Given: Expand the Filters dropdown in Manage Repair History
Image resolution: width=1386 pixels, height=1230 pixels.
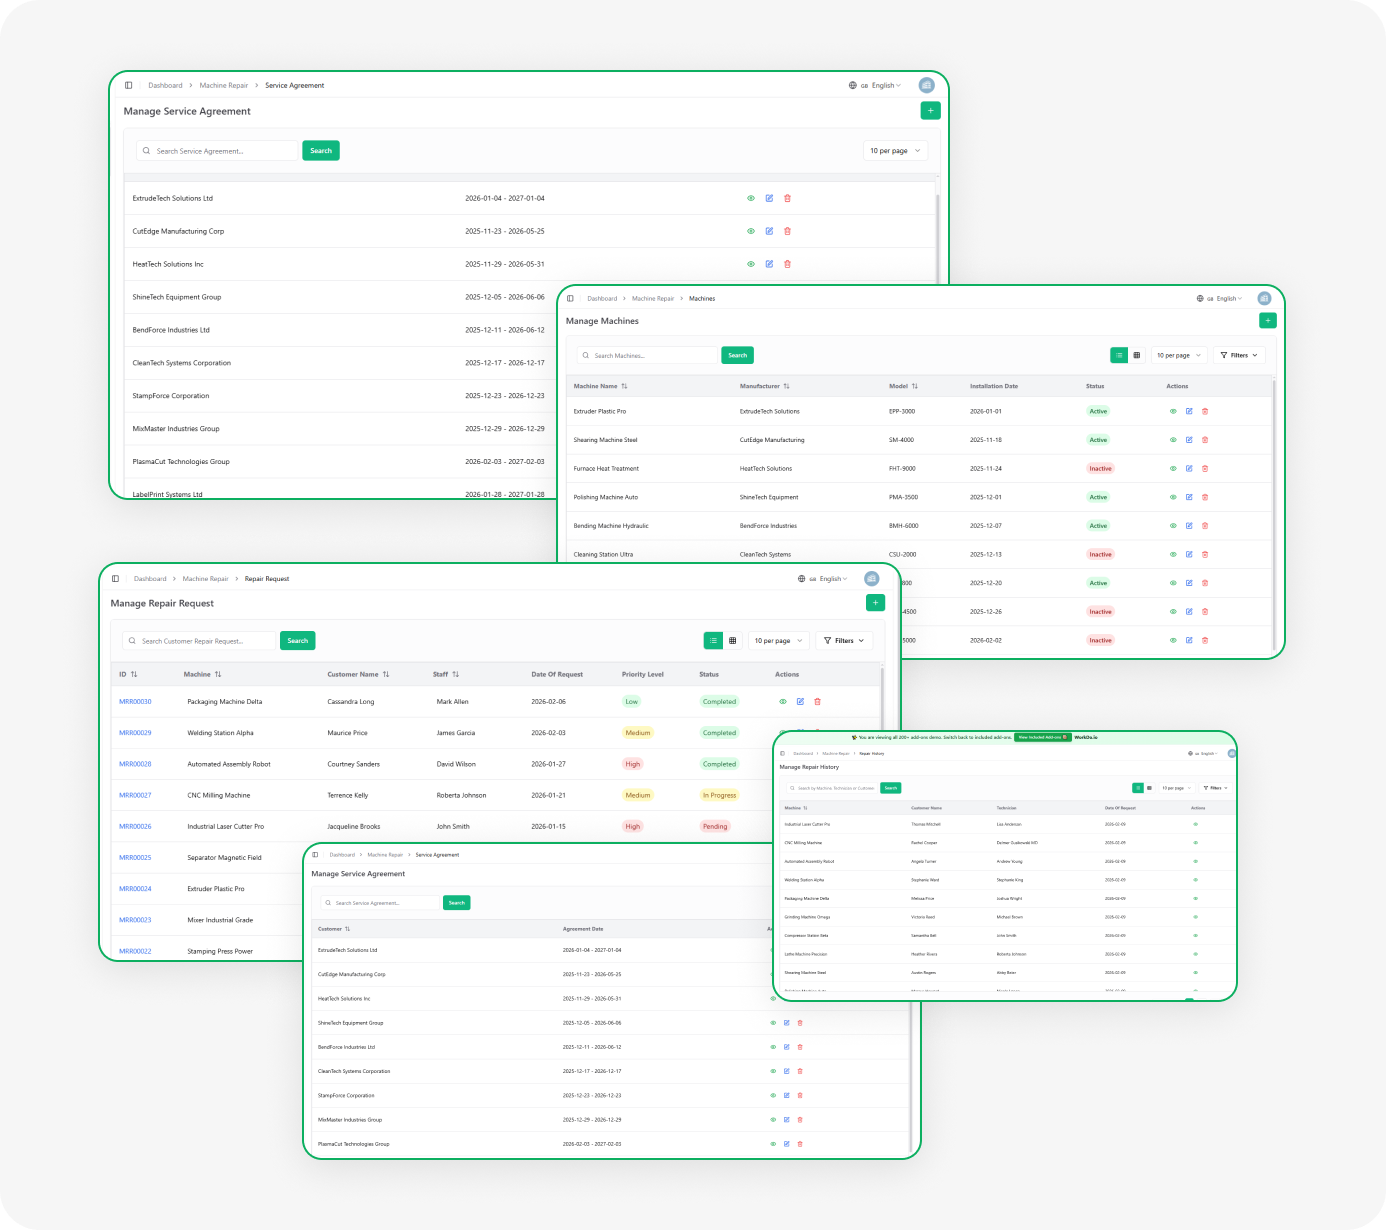Looking at the screenshot, I should coord(1215,788).
